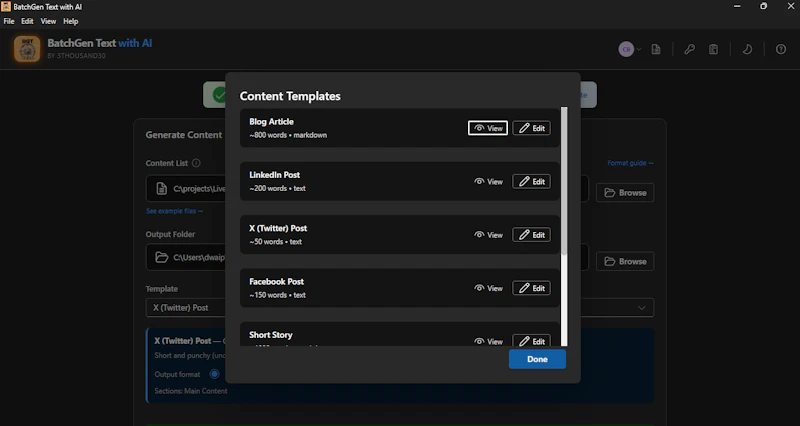Click the Blog Article title text

pos(271,121)
